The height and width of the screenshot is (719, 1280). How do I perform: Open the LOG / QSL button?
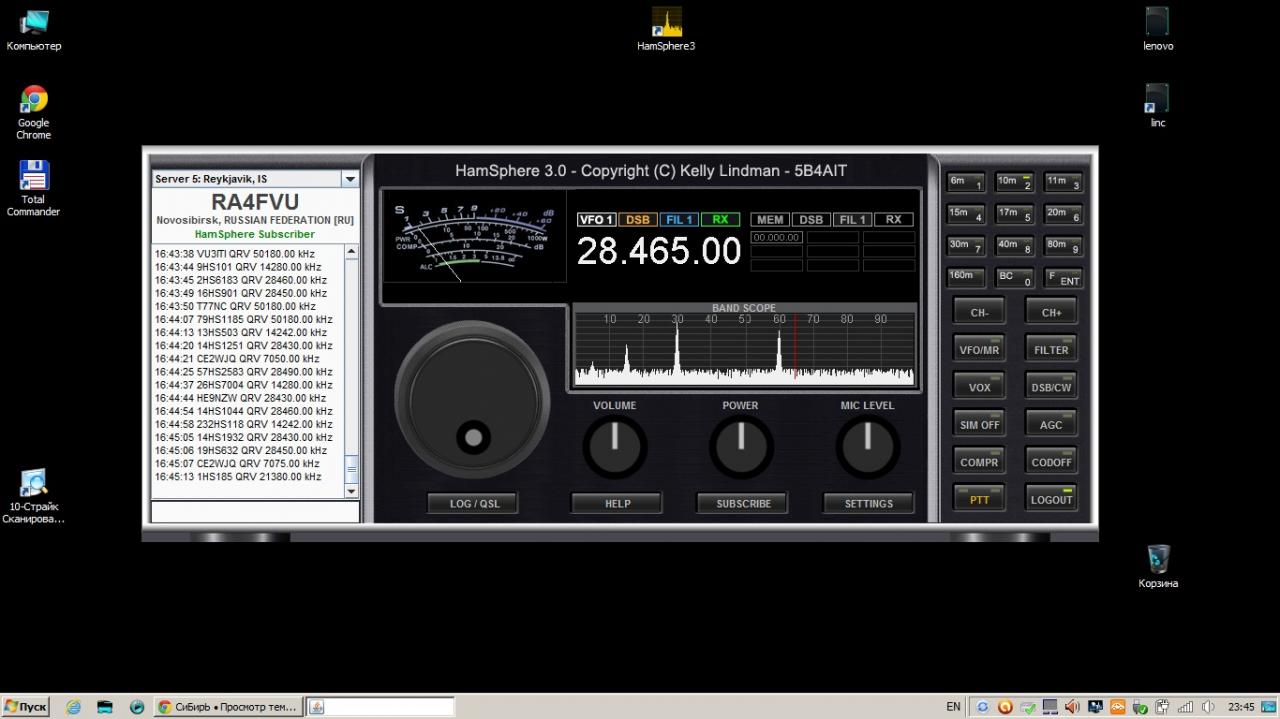click(474, 503)
